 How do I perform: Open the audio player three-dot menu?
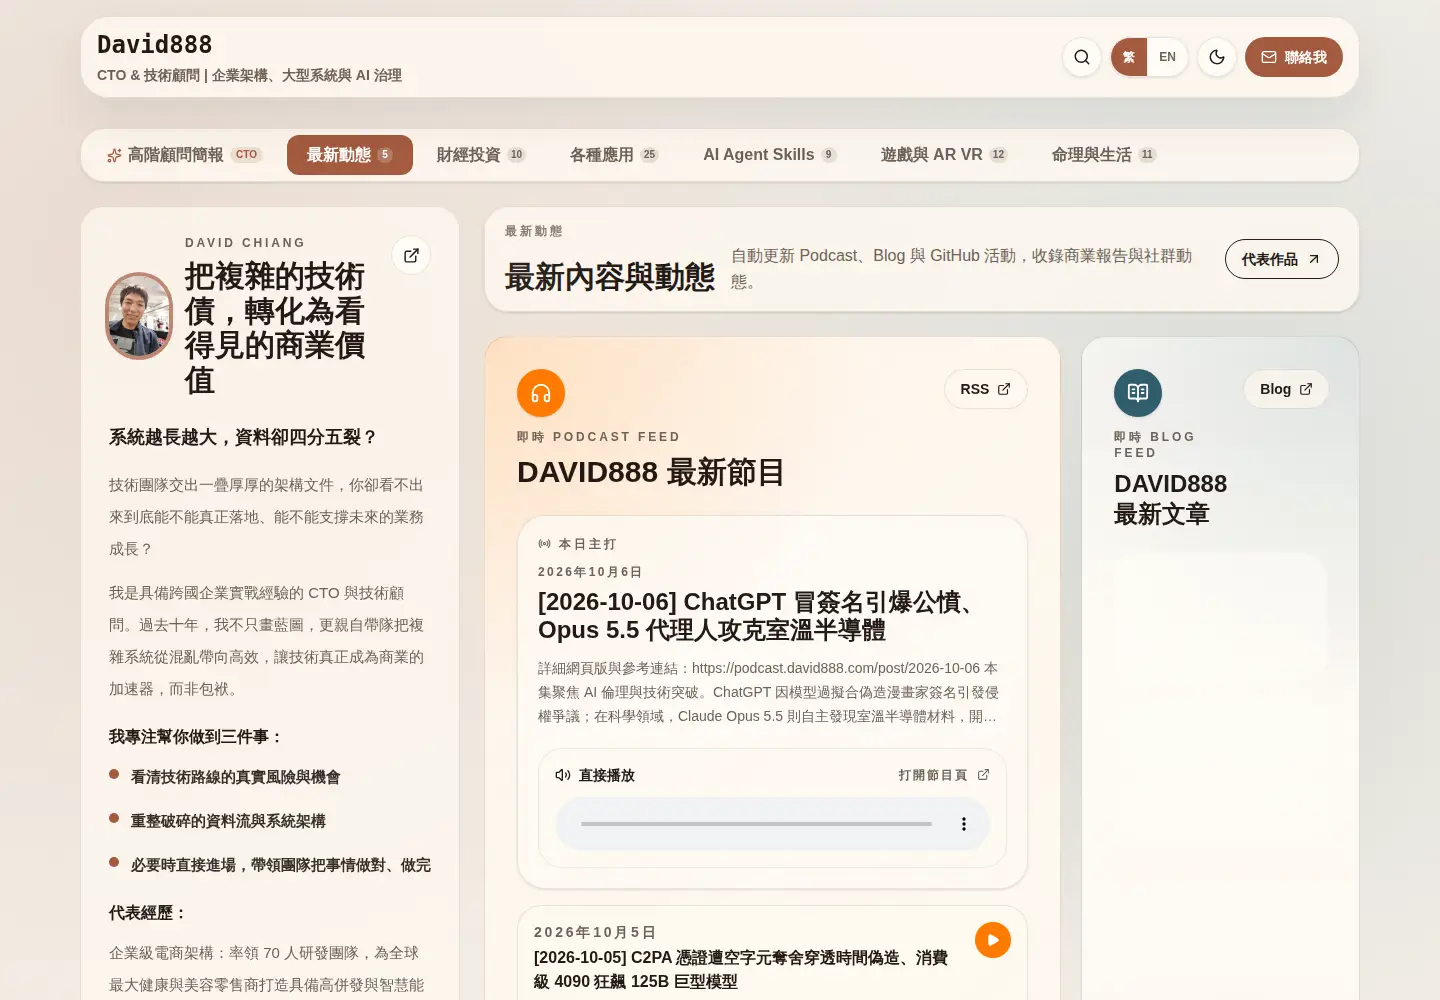(x=964, y=824)
